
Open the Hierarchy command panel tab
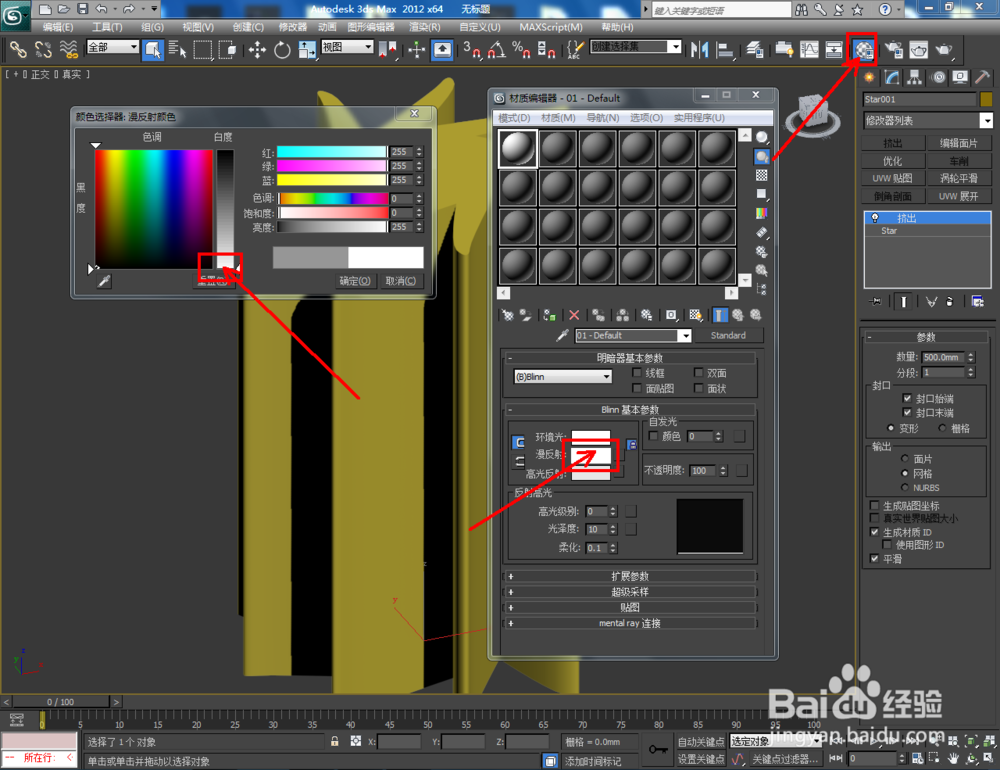915,78
